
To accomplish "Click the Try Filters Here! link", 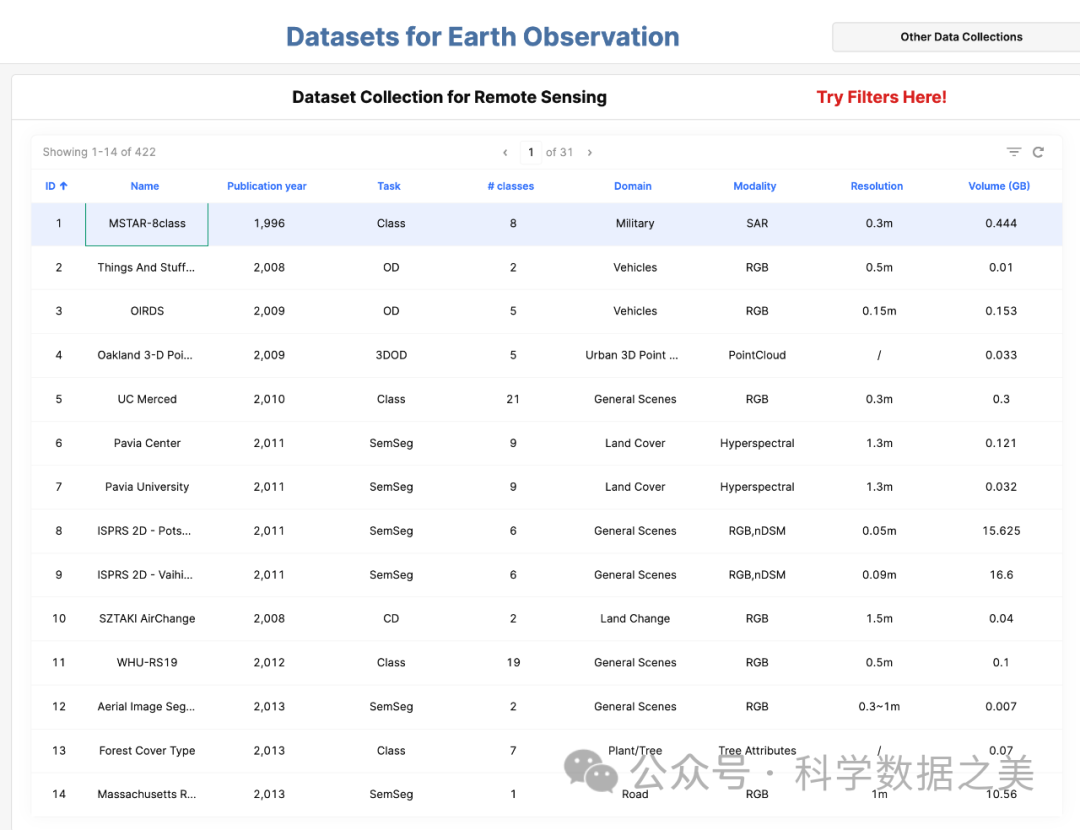I will (881, 97).
